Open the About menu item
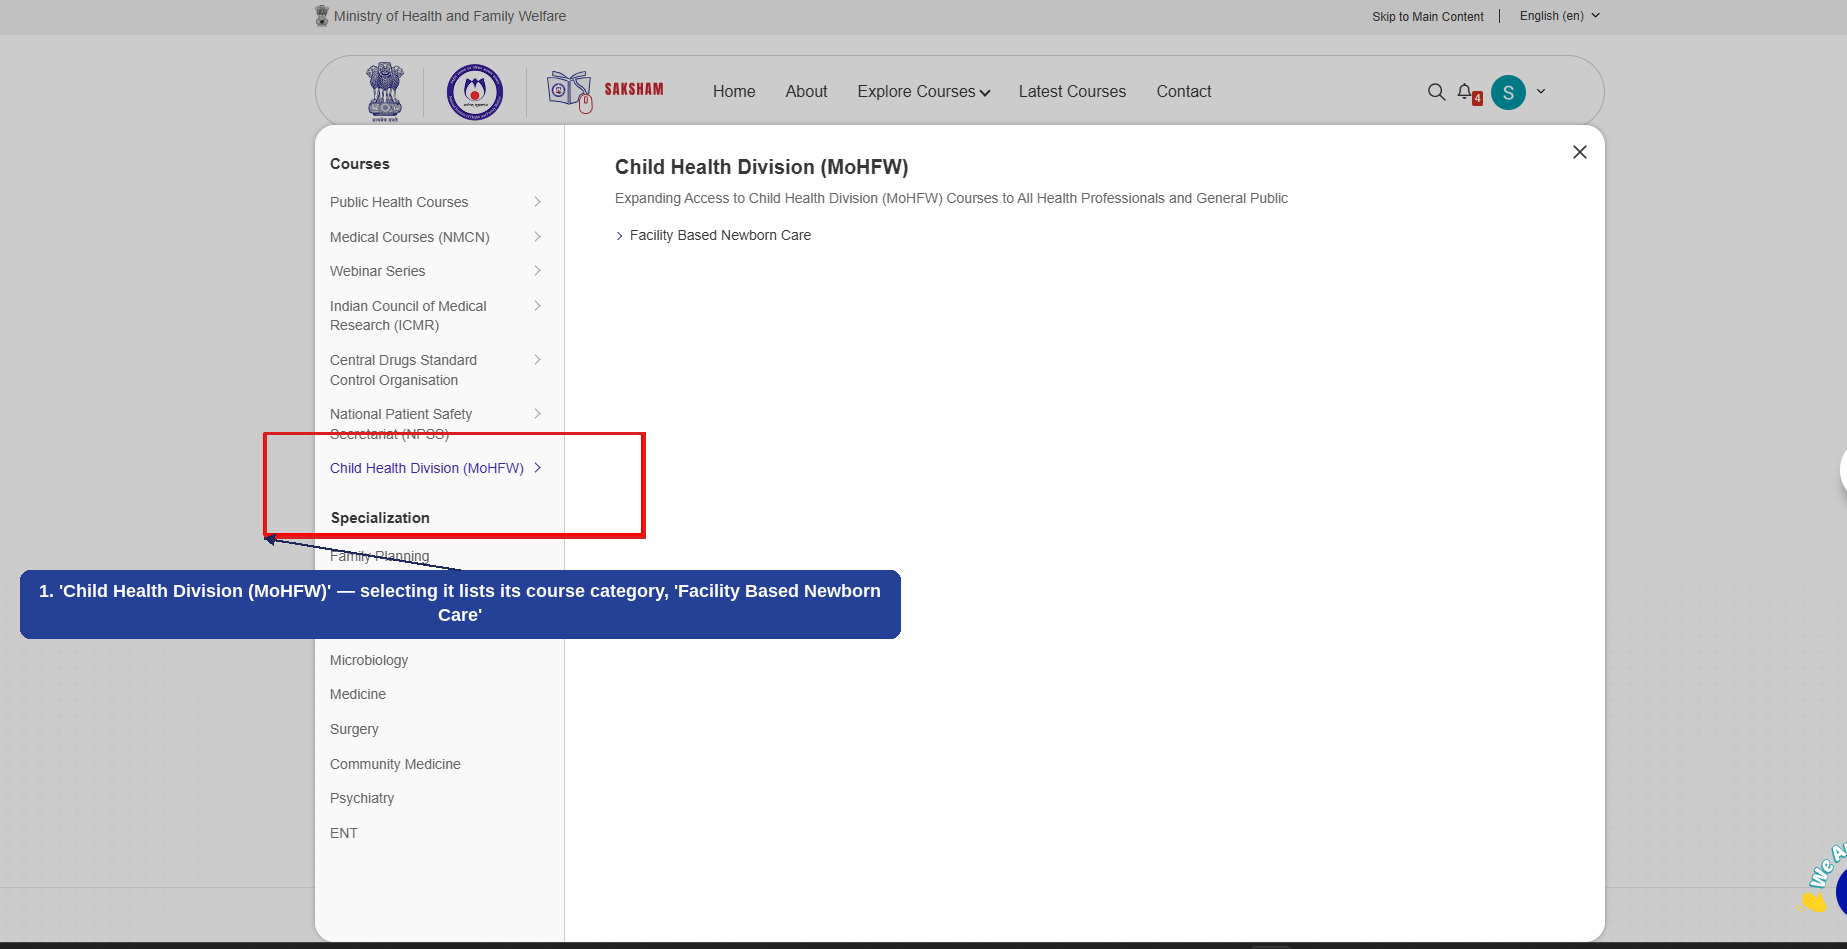Viewport: 1847px width, 949px height. click(x=806, y=91)
